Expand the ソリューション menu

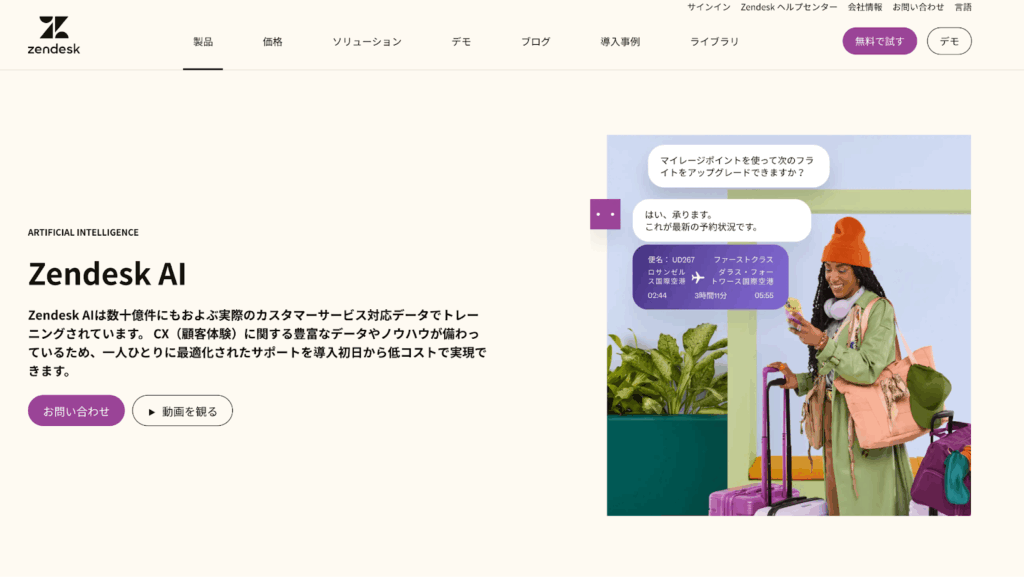coord(367,42)
